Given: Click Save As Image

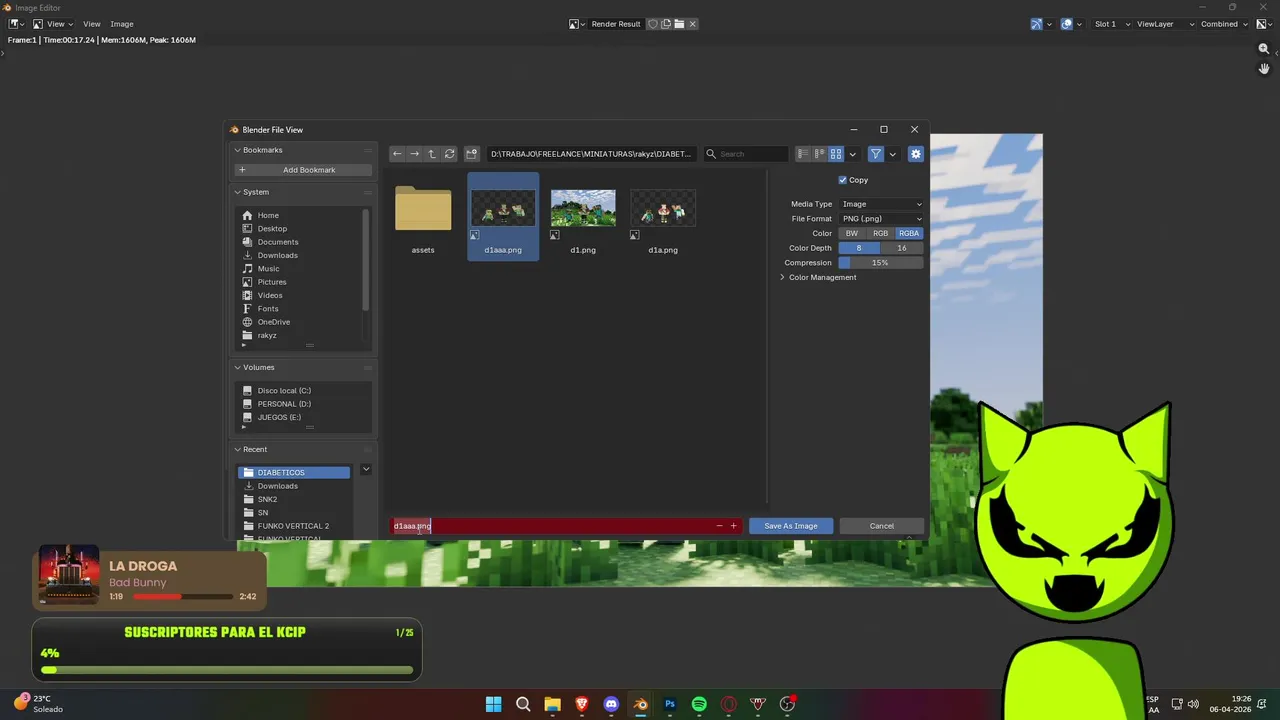Looking at the screenshot, I should (x=791, y=526).
